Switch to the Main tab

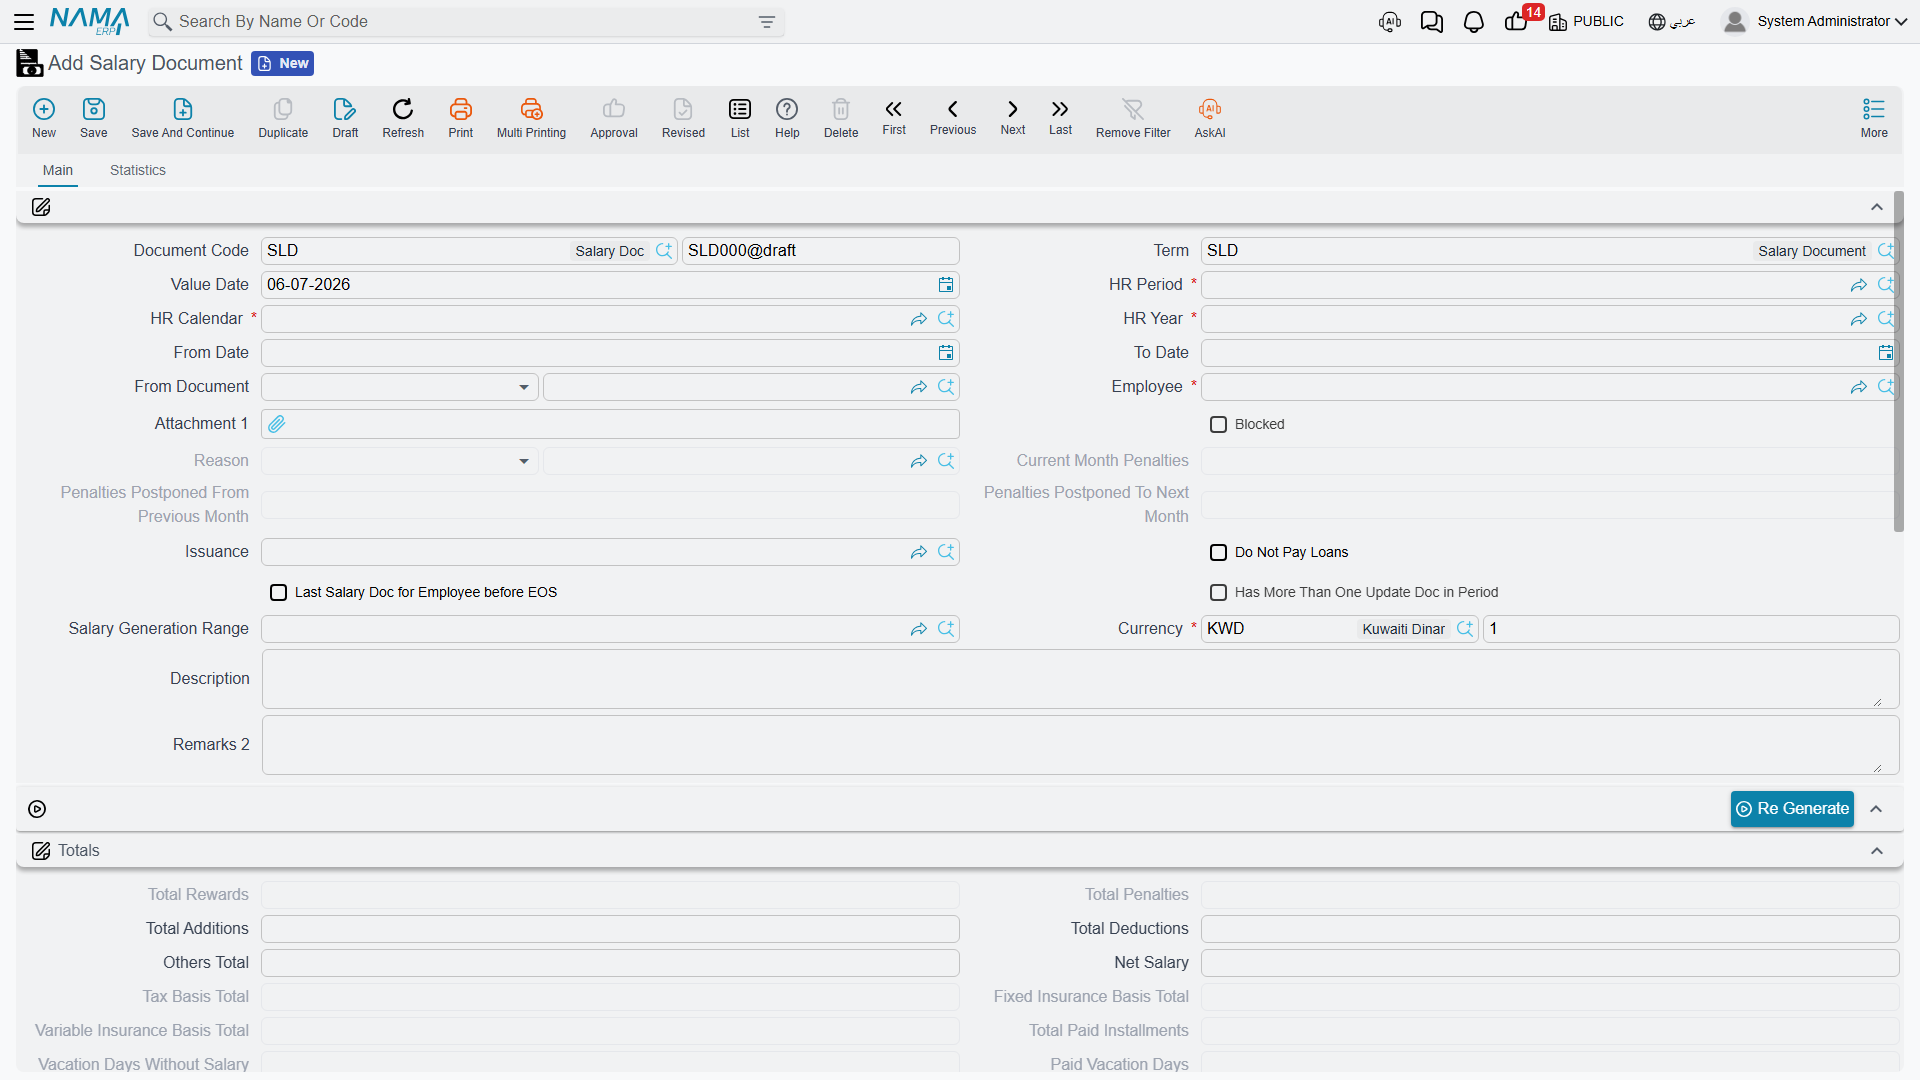tap(58, 171)
